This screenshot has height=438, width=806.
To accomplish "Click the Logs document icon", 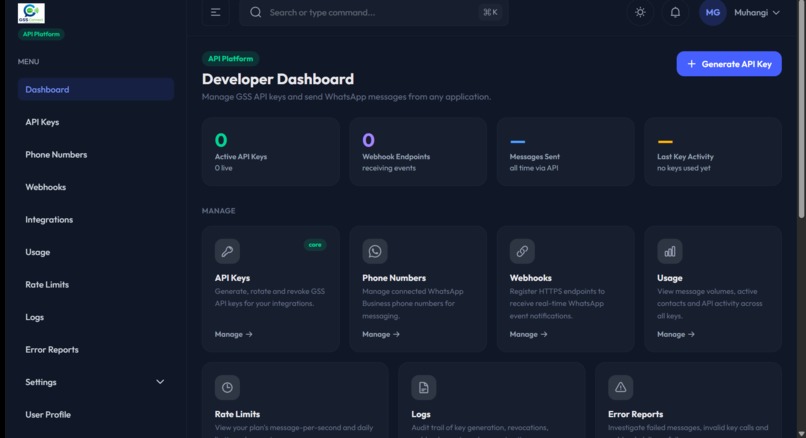I will pyautogui.click(x=424, y=388).
